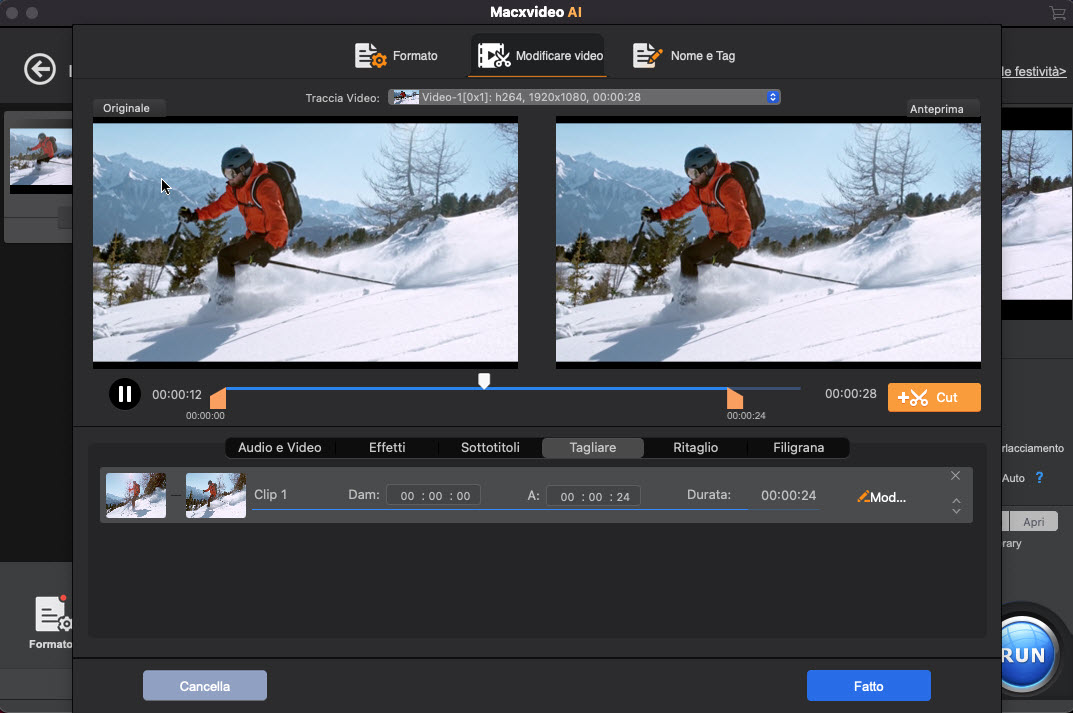Open the Filigrana tab
Viewport: 1073px width, 713px height.
[798, 448]
